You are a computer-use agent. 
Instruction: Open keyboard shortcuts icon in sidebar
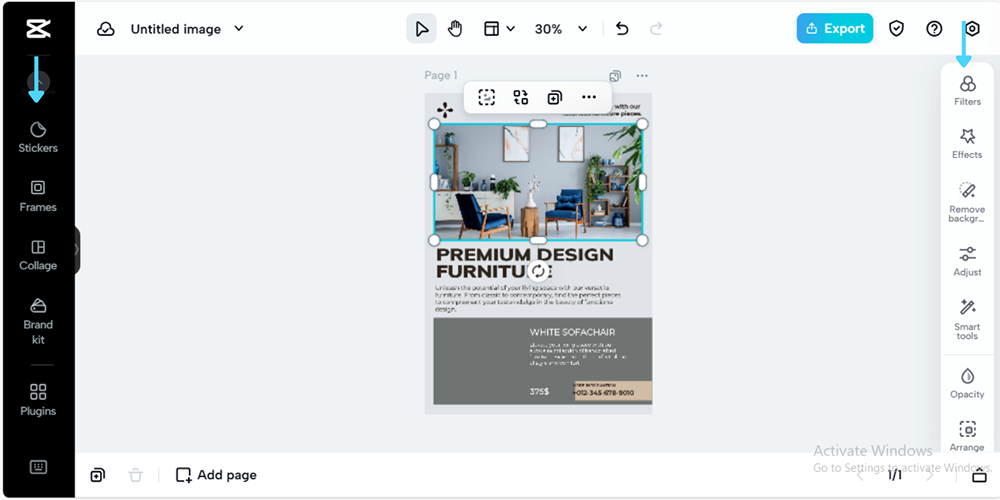point(38,467)
